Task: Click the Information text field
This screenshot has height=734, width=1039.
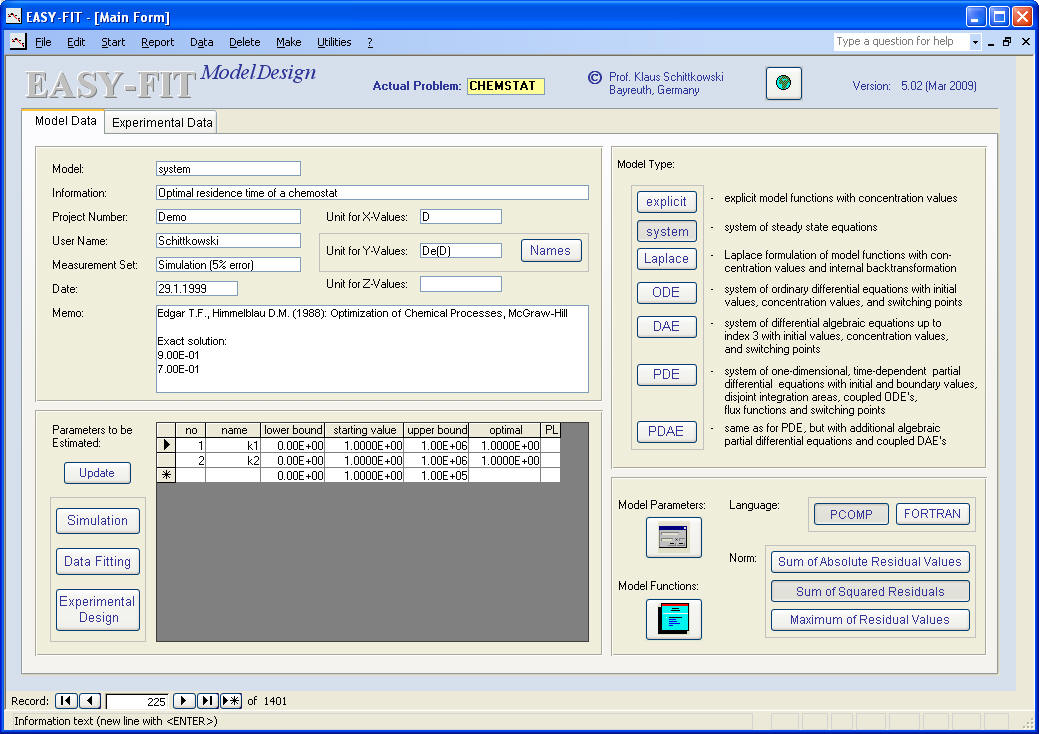Action: point(372,193)
